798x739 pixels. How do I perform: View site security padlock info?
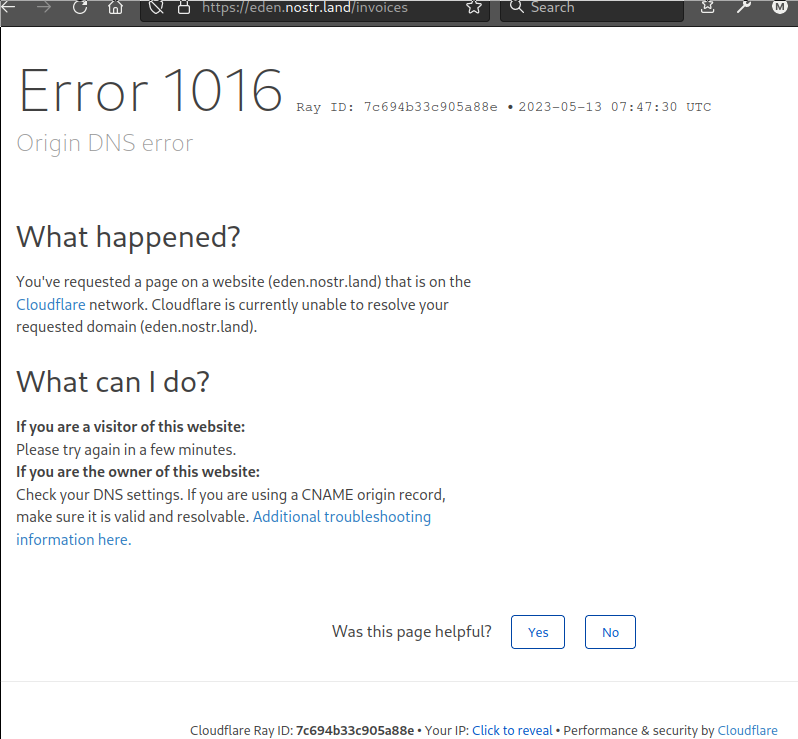(183, 7)
